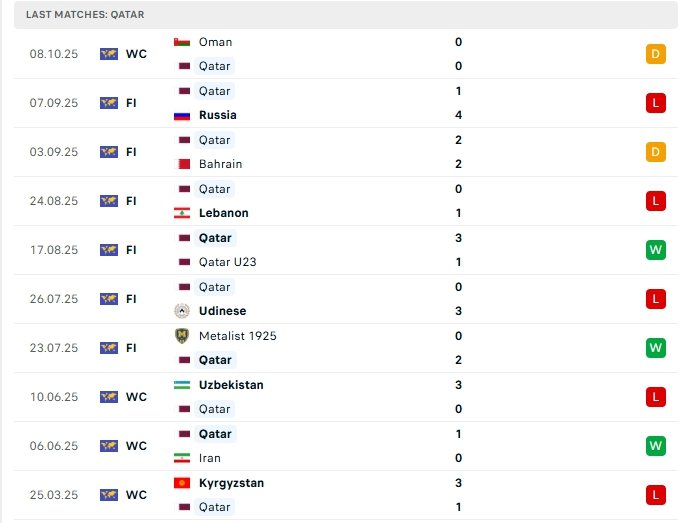Click the 4 score for Russia

pos(458,115)
